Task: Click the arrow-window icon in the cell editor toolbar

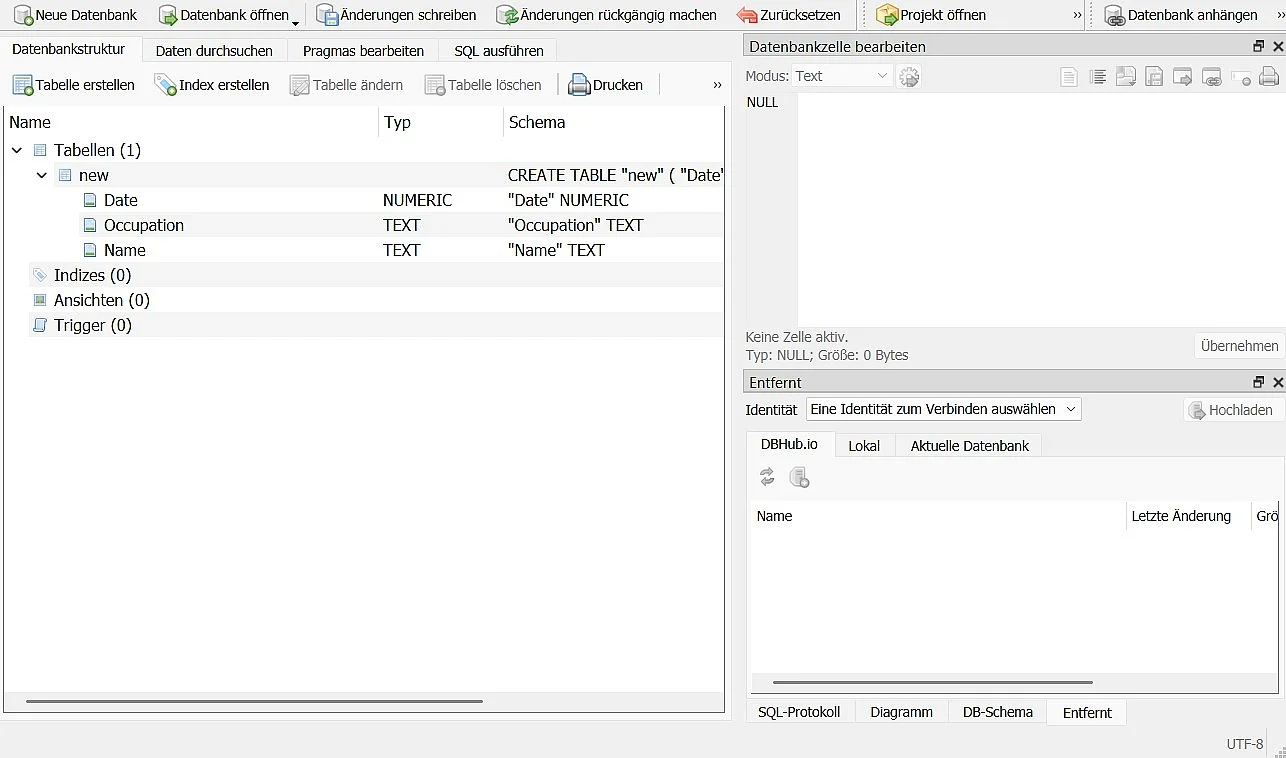Action: coord(1183,77)
